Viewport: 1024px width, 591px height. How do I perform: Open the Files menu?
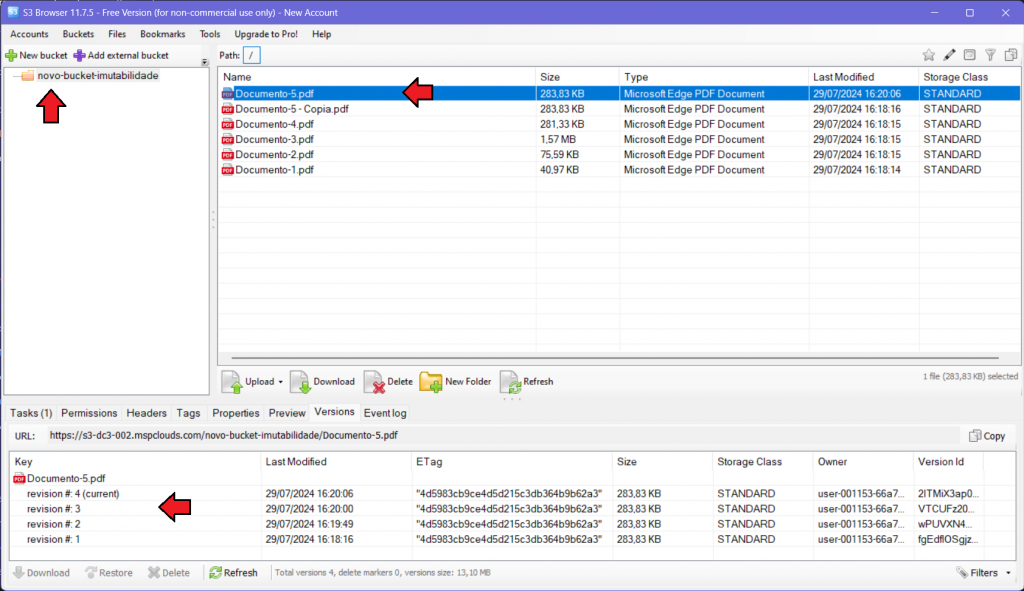tap(117, 34)
